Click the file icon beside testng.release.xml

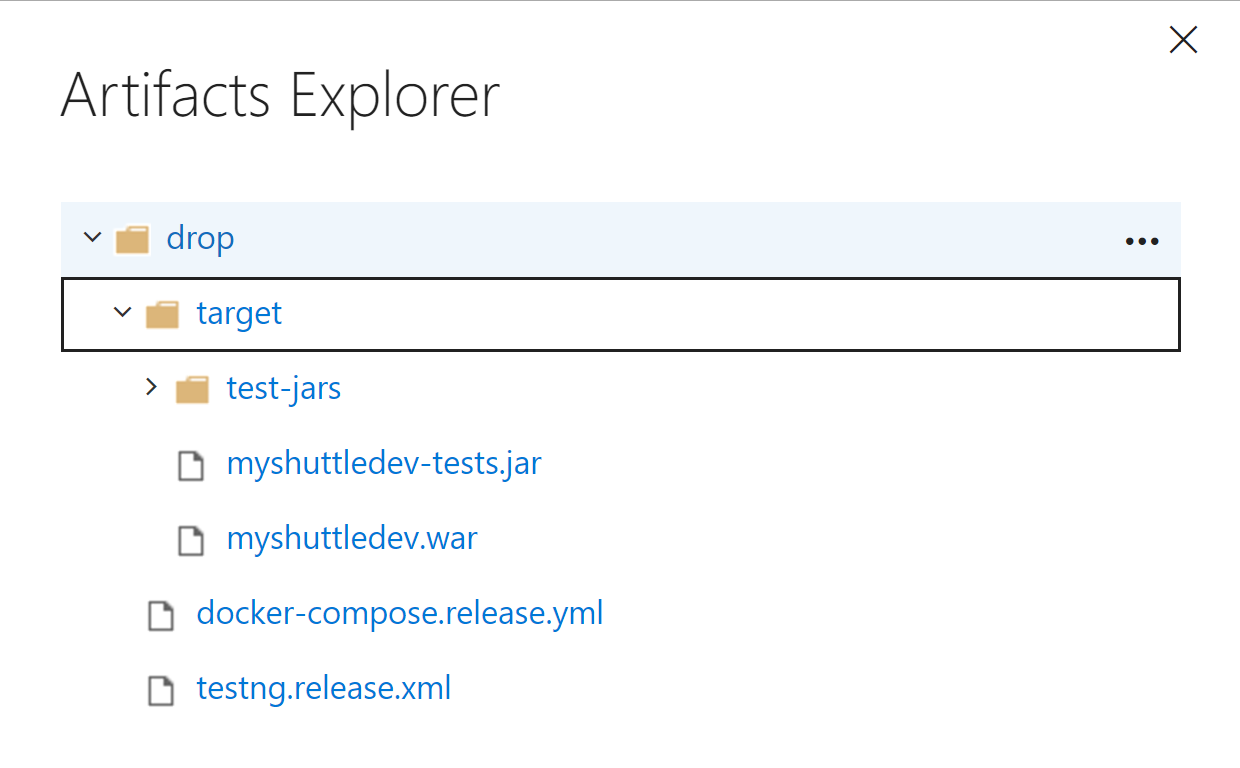pyautogui.click(x=160, y=690)
